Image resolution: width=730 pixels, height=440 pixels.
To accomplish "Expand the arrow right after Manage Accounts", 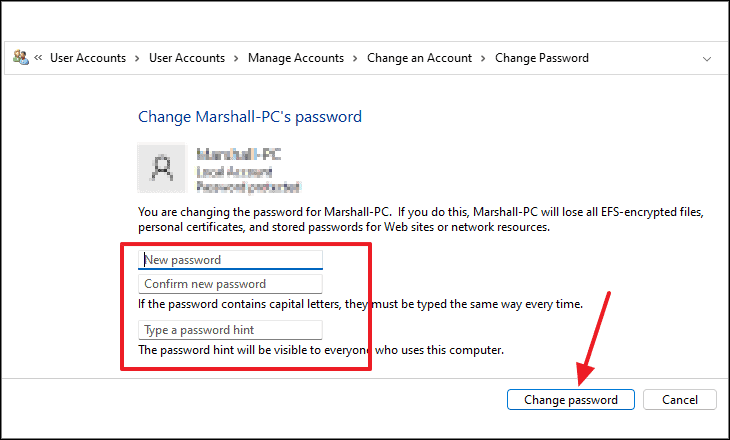I will 355,58.
